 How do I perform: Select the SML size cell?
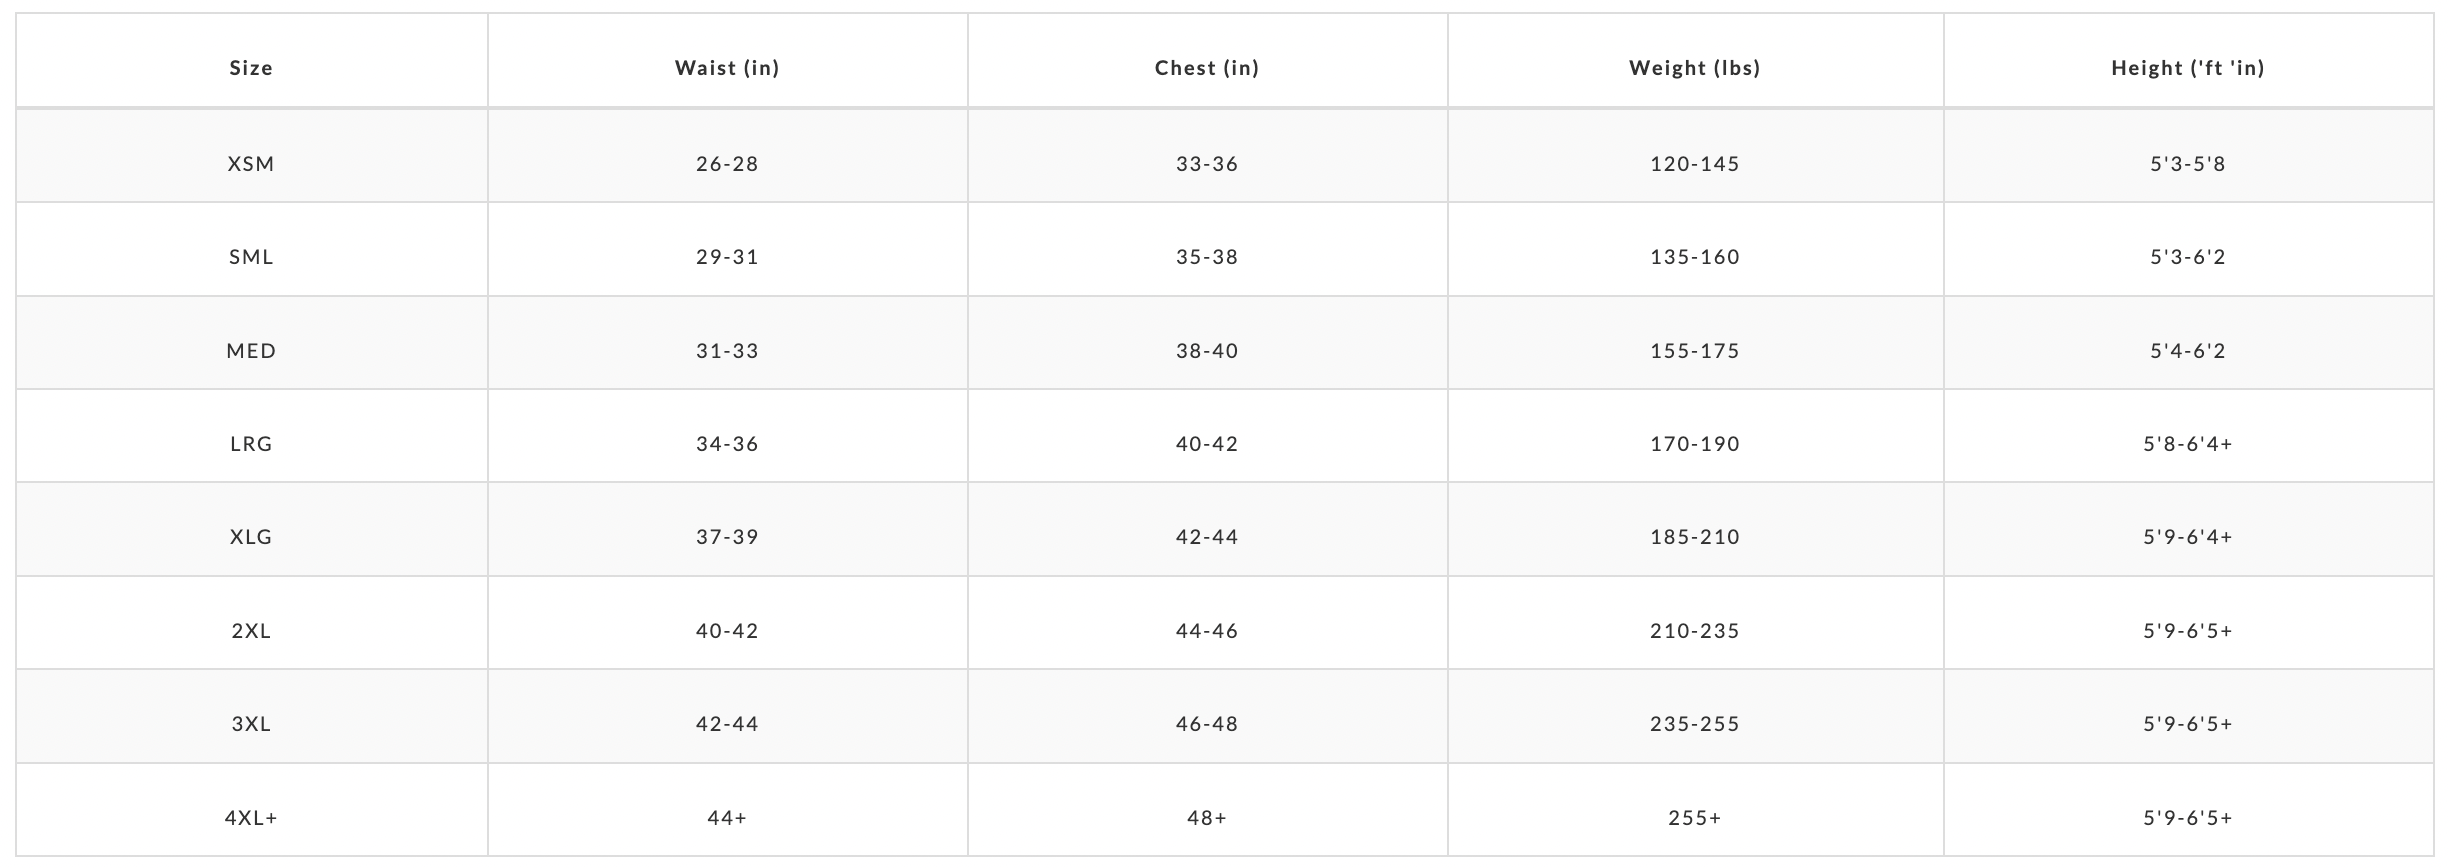pyautogui.click(x=251, y=257)
